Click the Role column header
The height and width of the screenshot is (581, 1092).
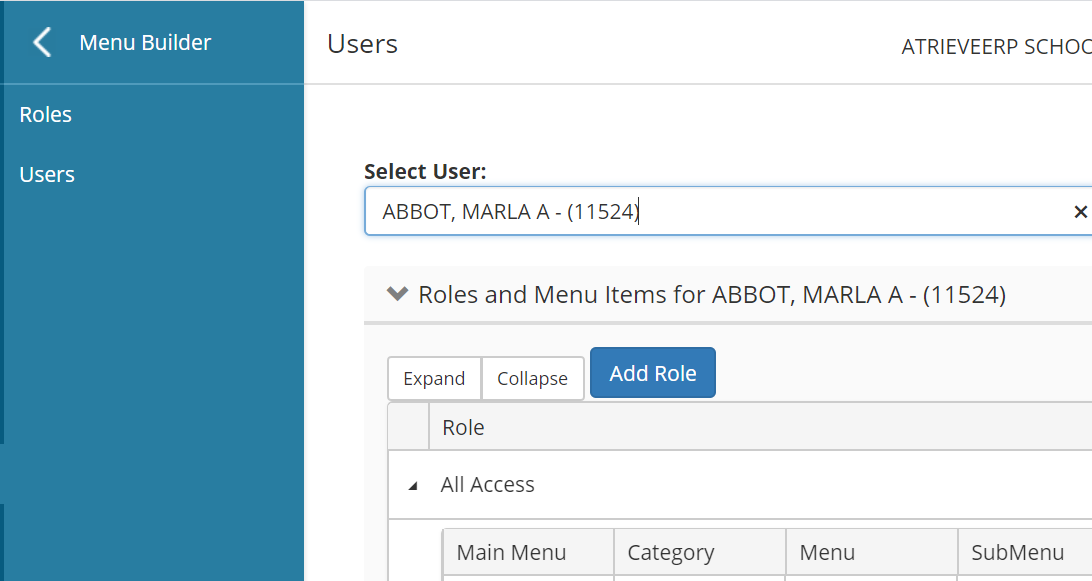point(463,427)
